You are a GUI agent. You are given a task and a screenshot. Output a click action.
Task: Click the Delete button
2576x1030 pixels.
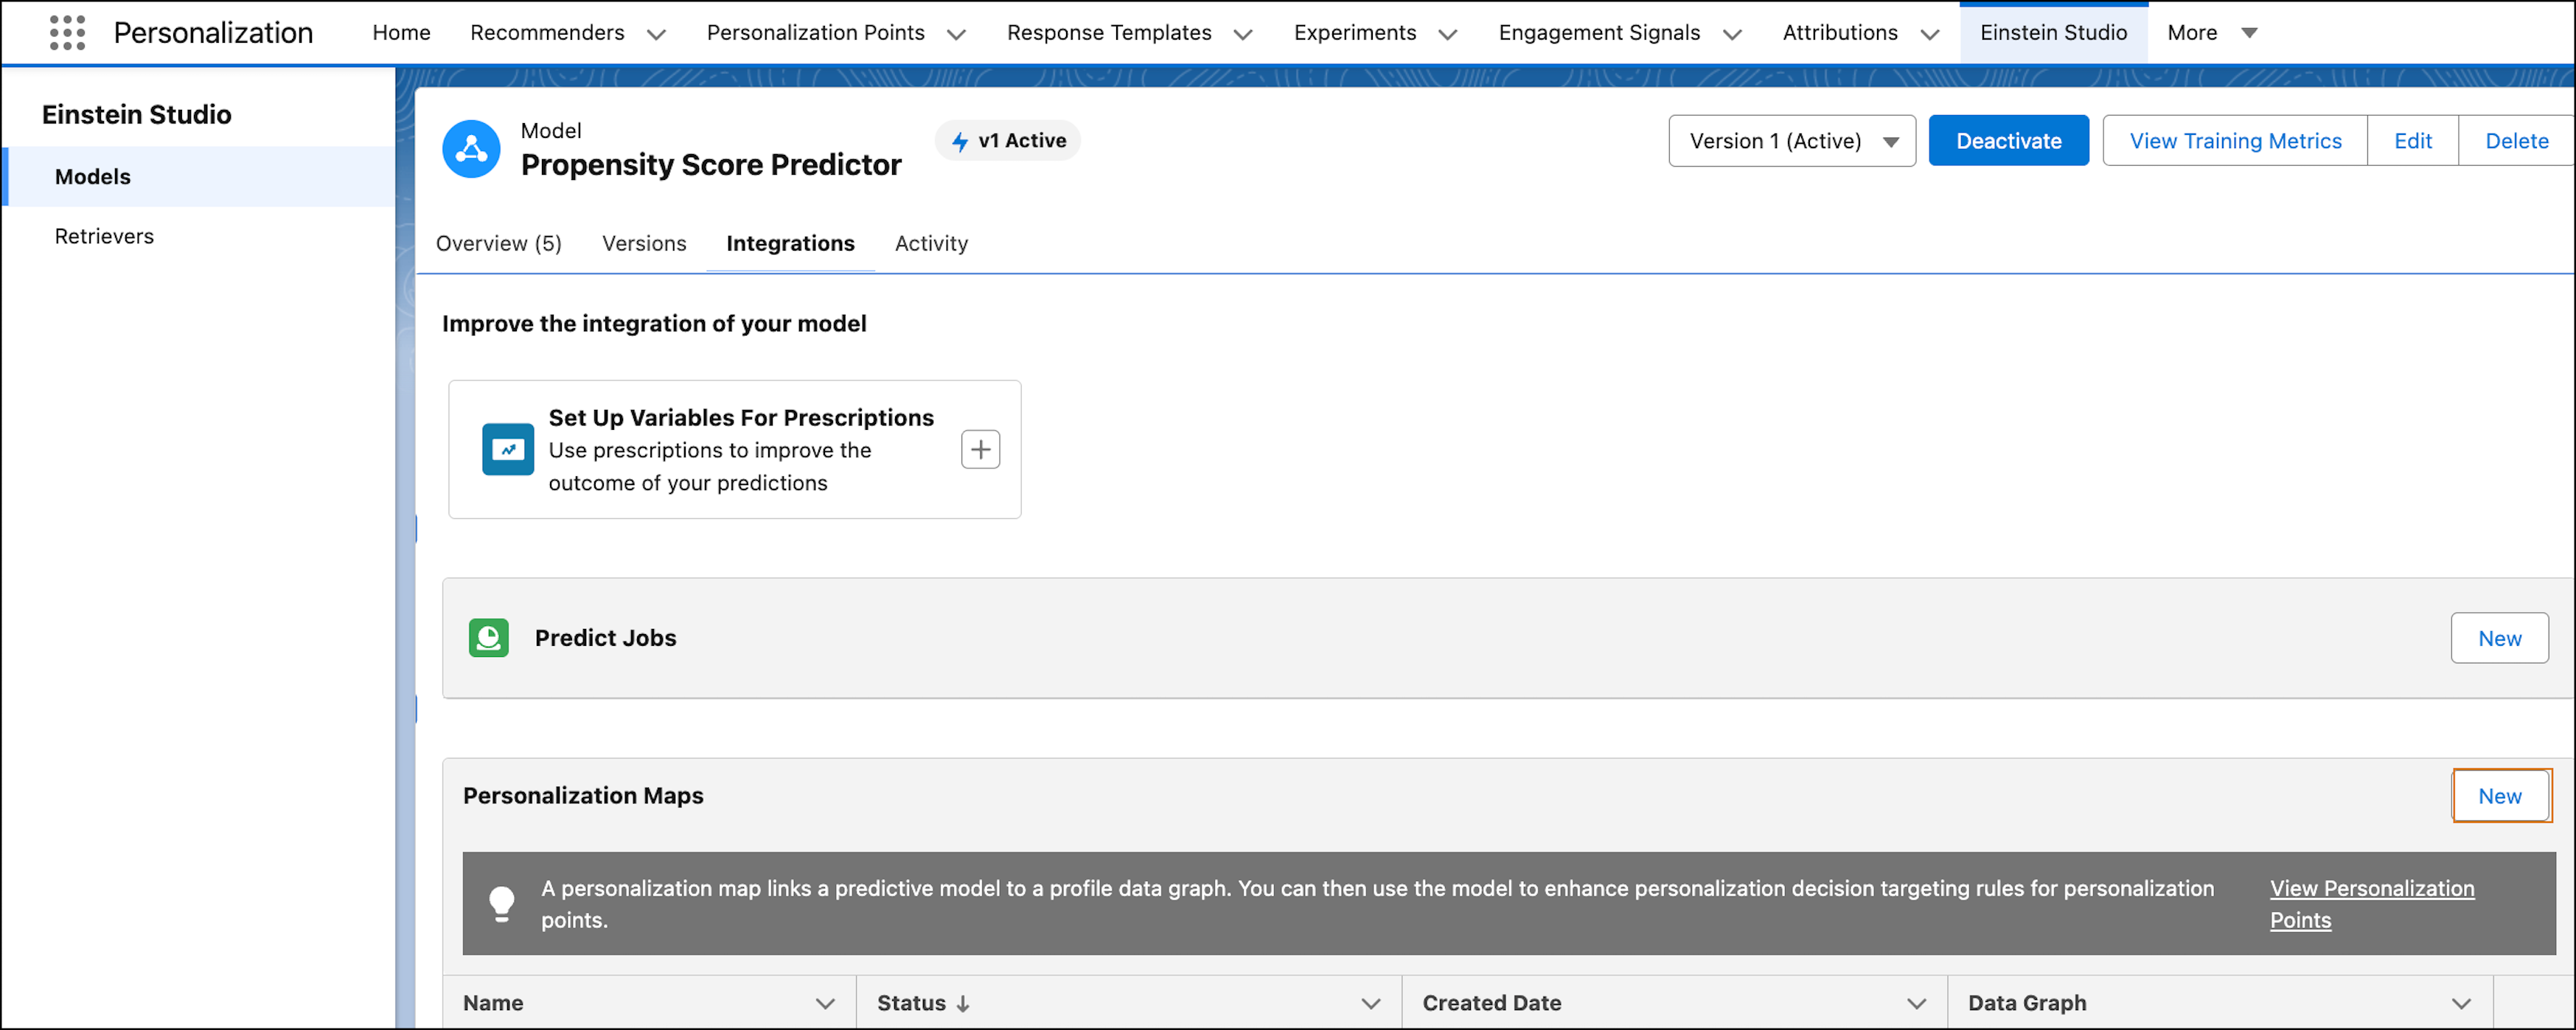pyautogui.click(x=2516, y=141)
